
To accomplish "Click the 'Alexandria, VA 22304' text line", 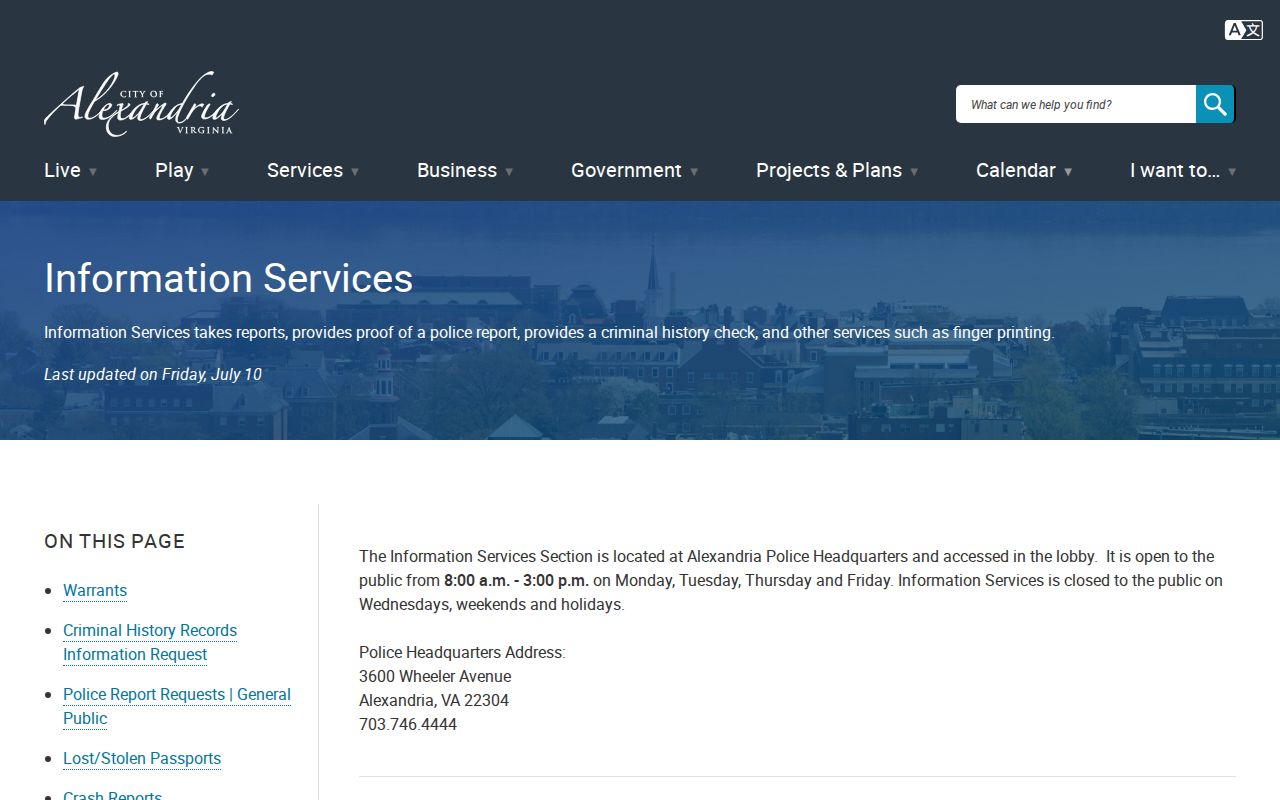I will coord(434,700).
